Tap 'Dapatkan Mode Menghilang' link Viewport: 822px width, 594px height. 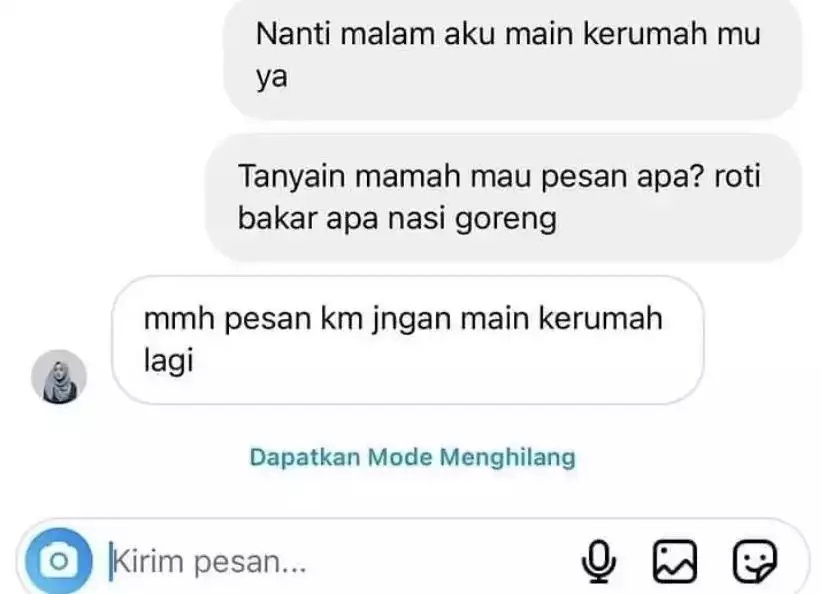(x=413, y=457)
